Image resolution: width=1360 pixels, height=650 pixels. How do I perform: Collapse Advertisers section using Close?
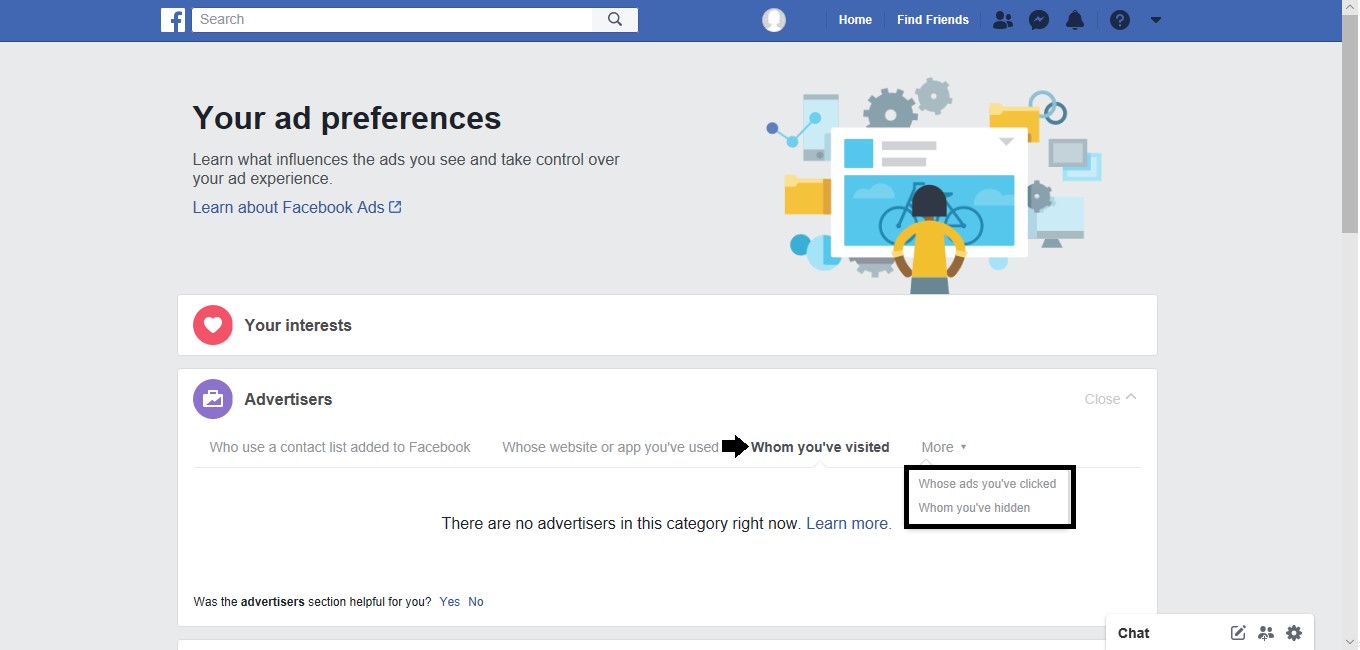[1110, 399]
